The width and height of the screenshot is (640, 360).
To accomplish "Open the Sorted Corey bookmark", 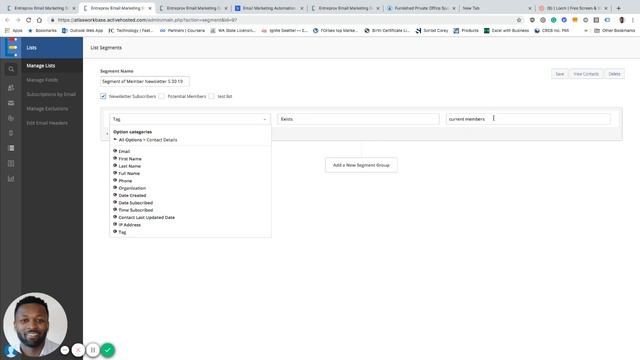I will tap(432, 31).
